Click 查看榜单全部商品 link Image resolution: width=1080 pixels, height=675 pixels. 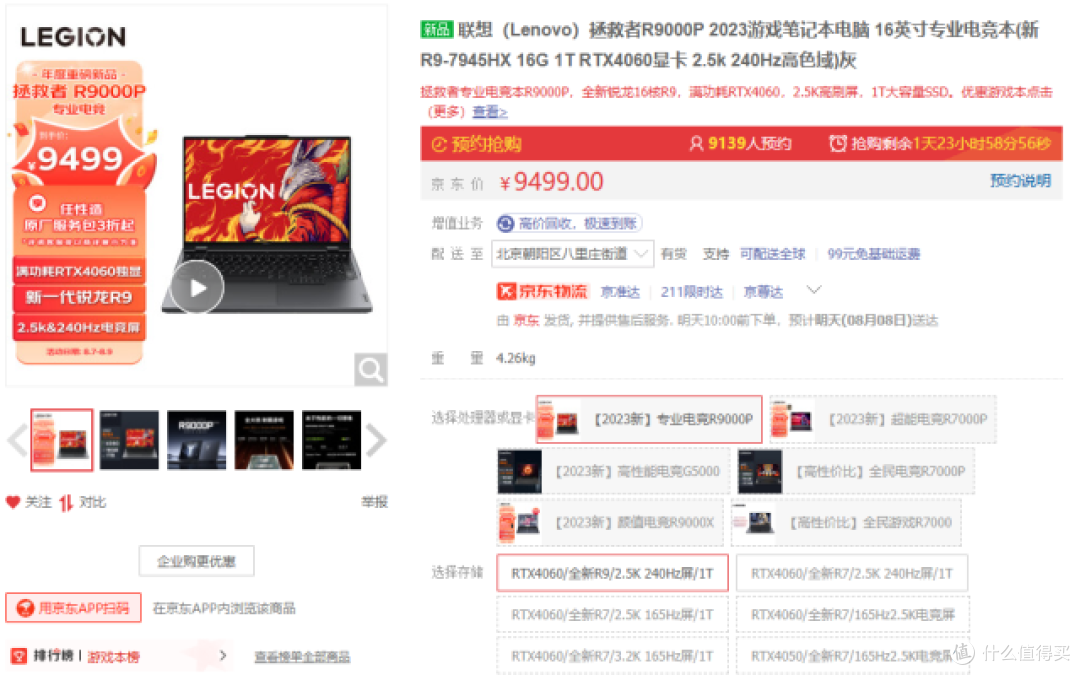(302, 656)
